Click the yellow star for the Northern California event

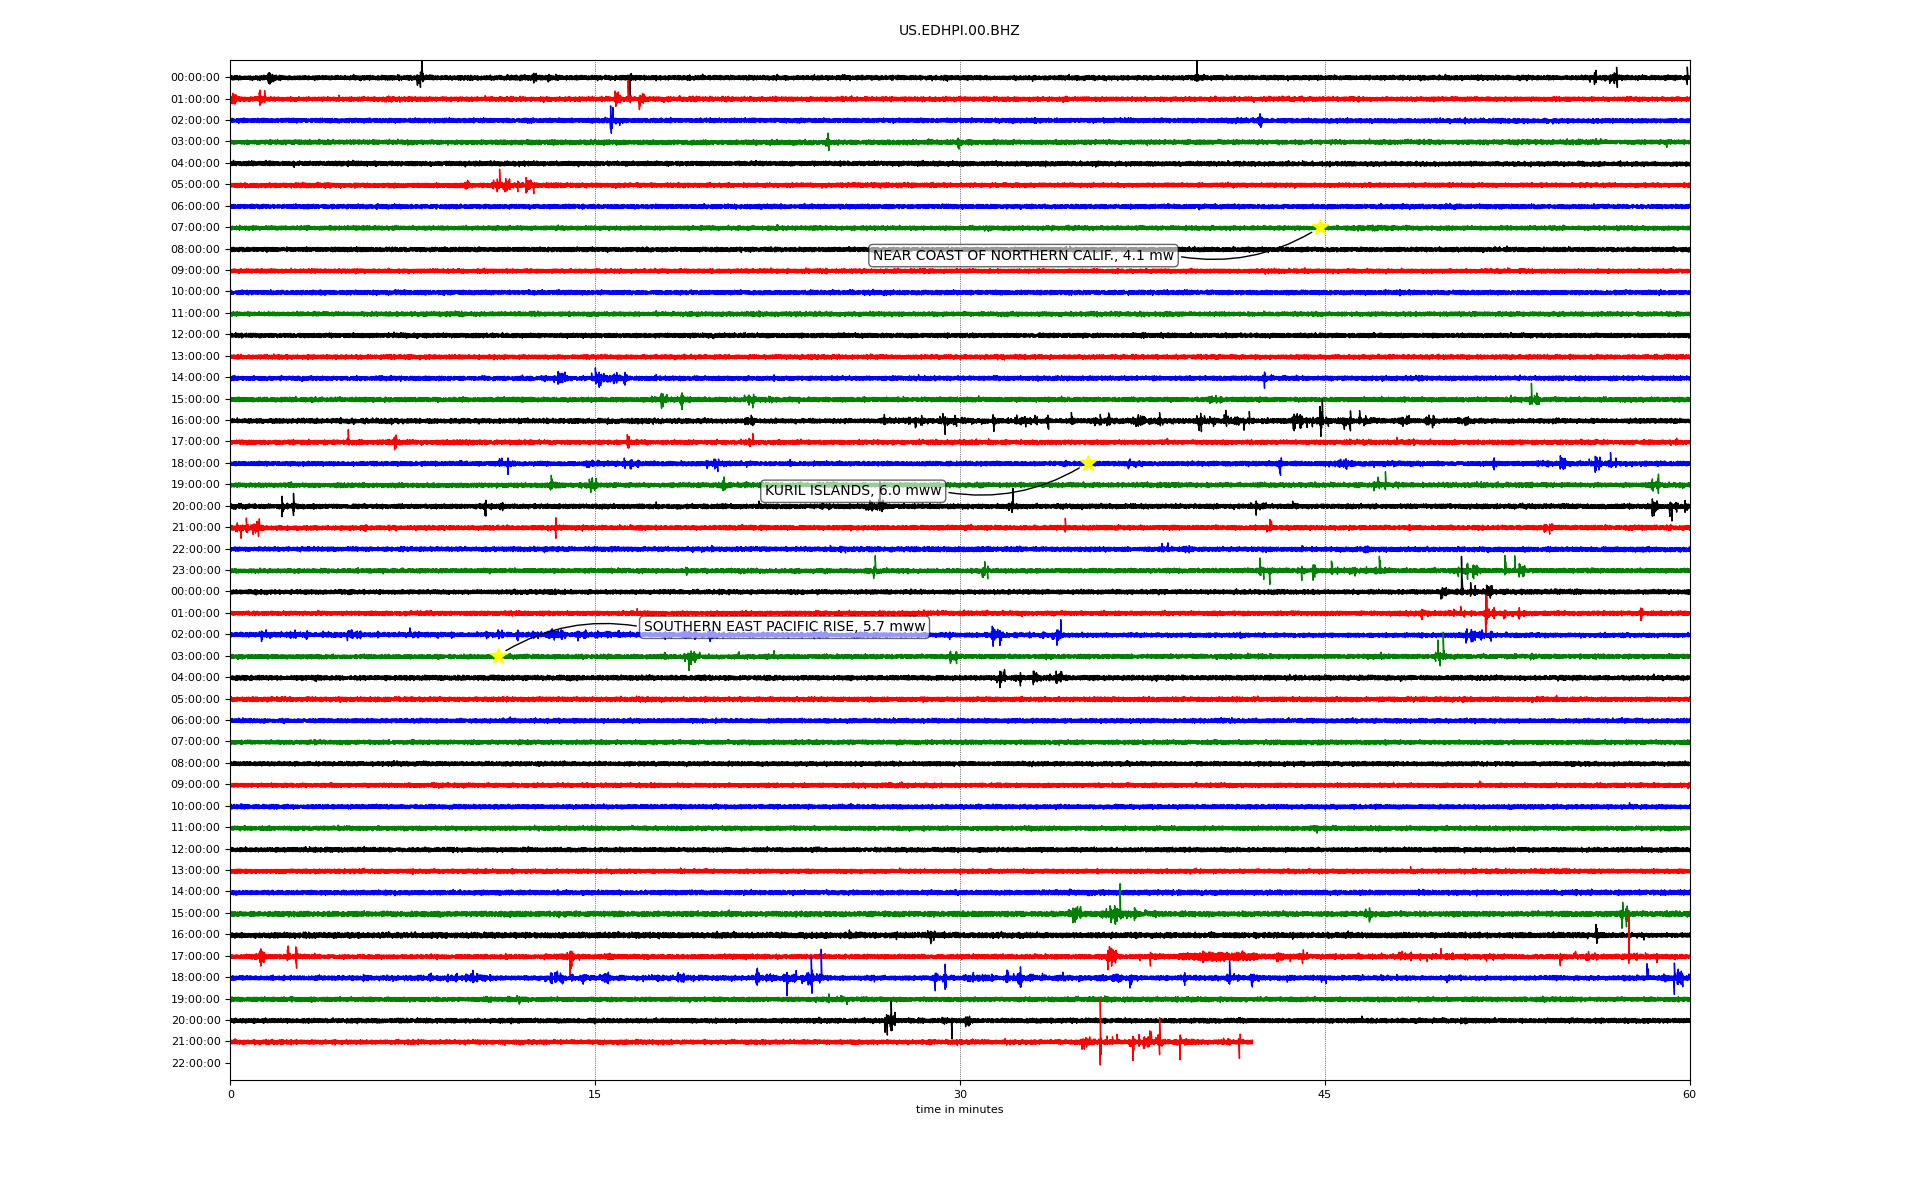coord(1320,227)
